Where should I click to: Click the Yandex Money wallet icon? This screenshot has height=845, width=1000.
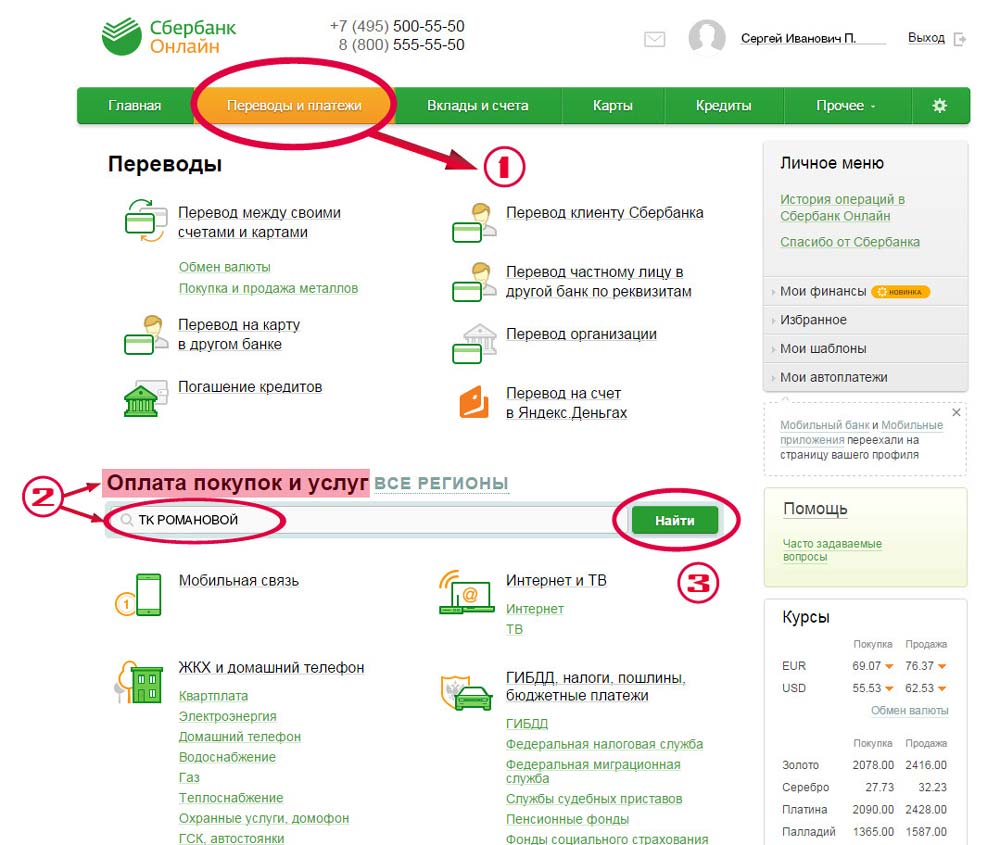474,402
